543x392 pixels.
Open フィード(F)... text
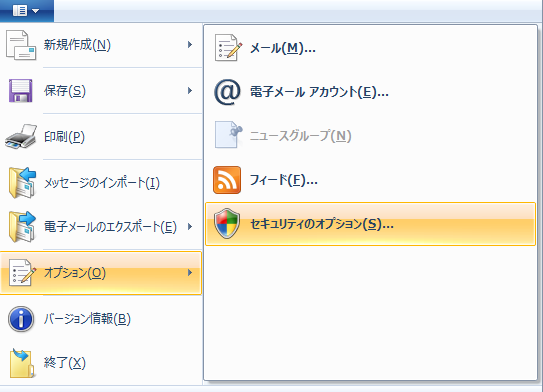284,180
